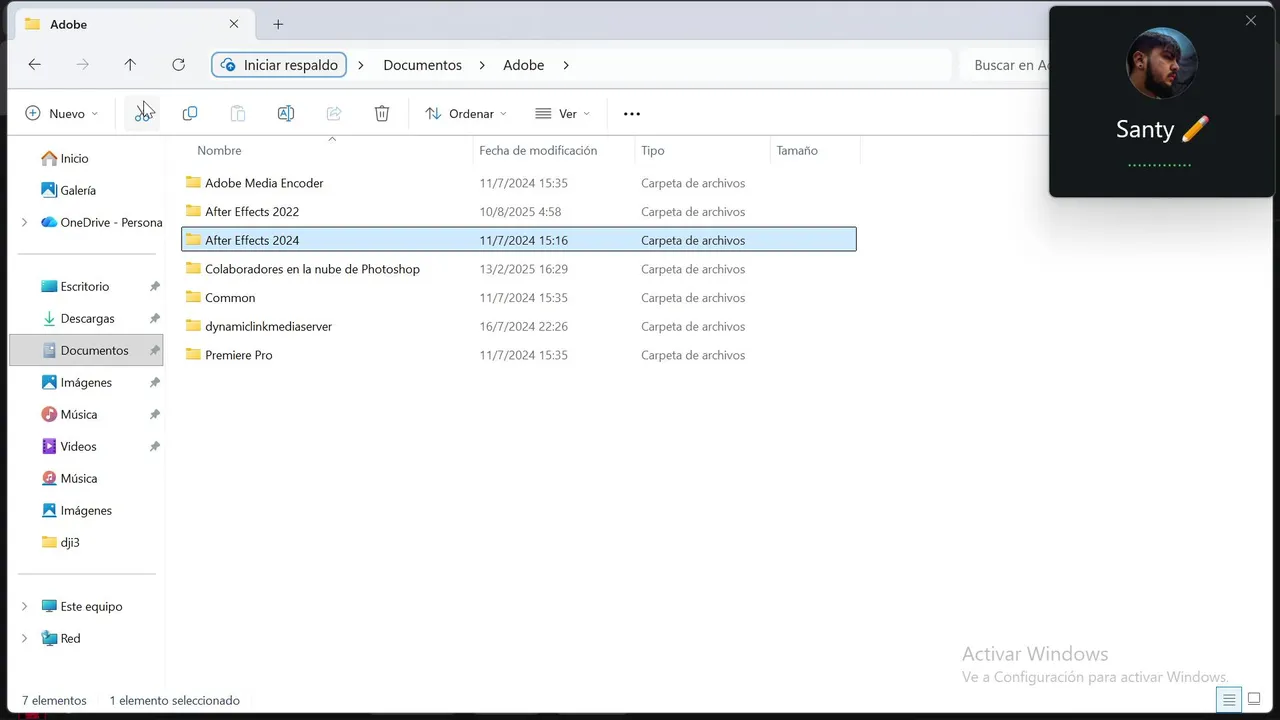Click the Cut scissors icon
Viewport: 1280px width, 720px height.
(144, 114)
